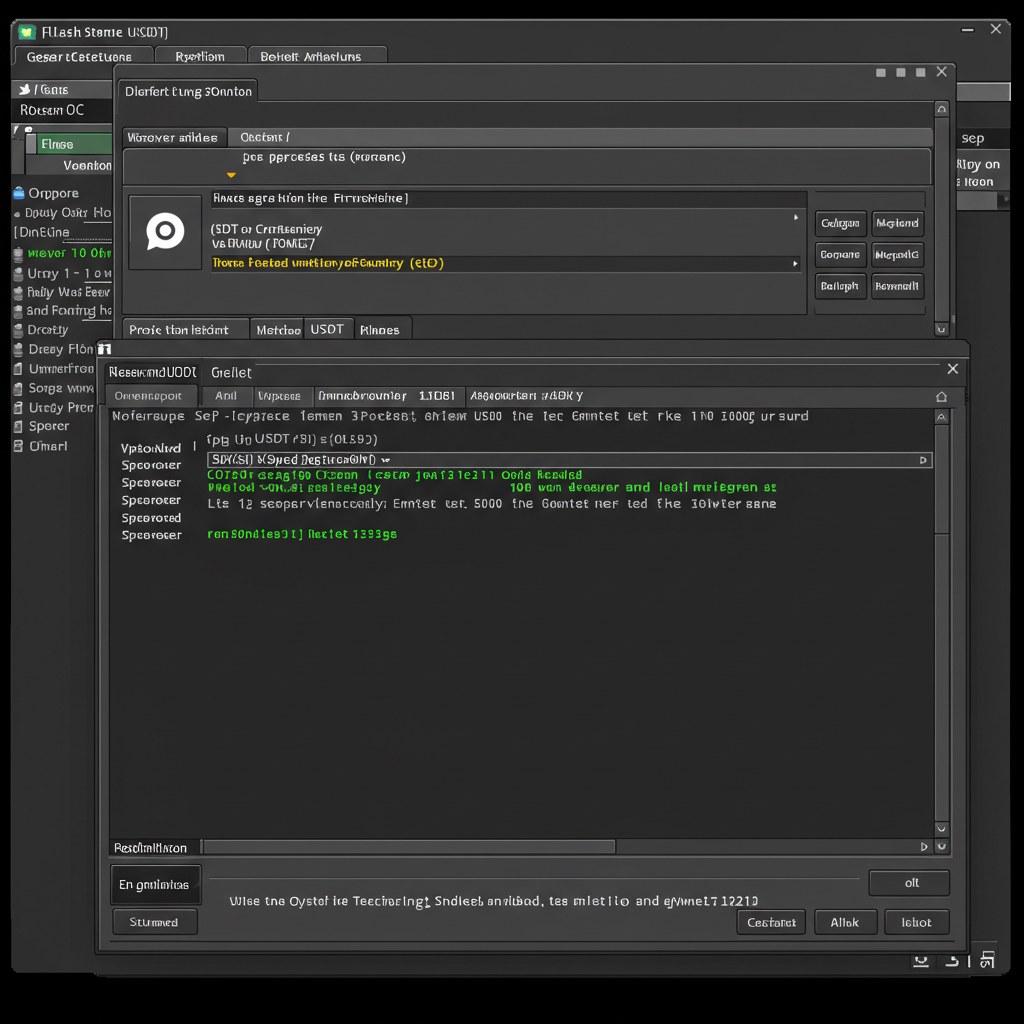The width and height of the screenshot is (1024, 1024).
Task: Select the 'Wbrover anildes' tab
Action: point(174,137)
